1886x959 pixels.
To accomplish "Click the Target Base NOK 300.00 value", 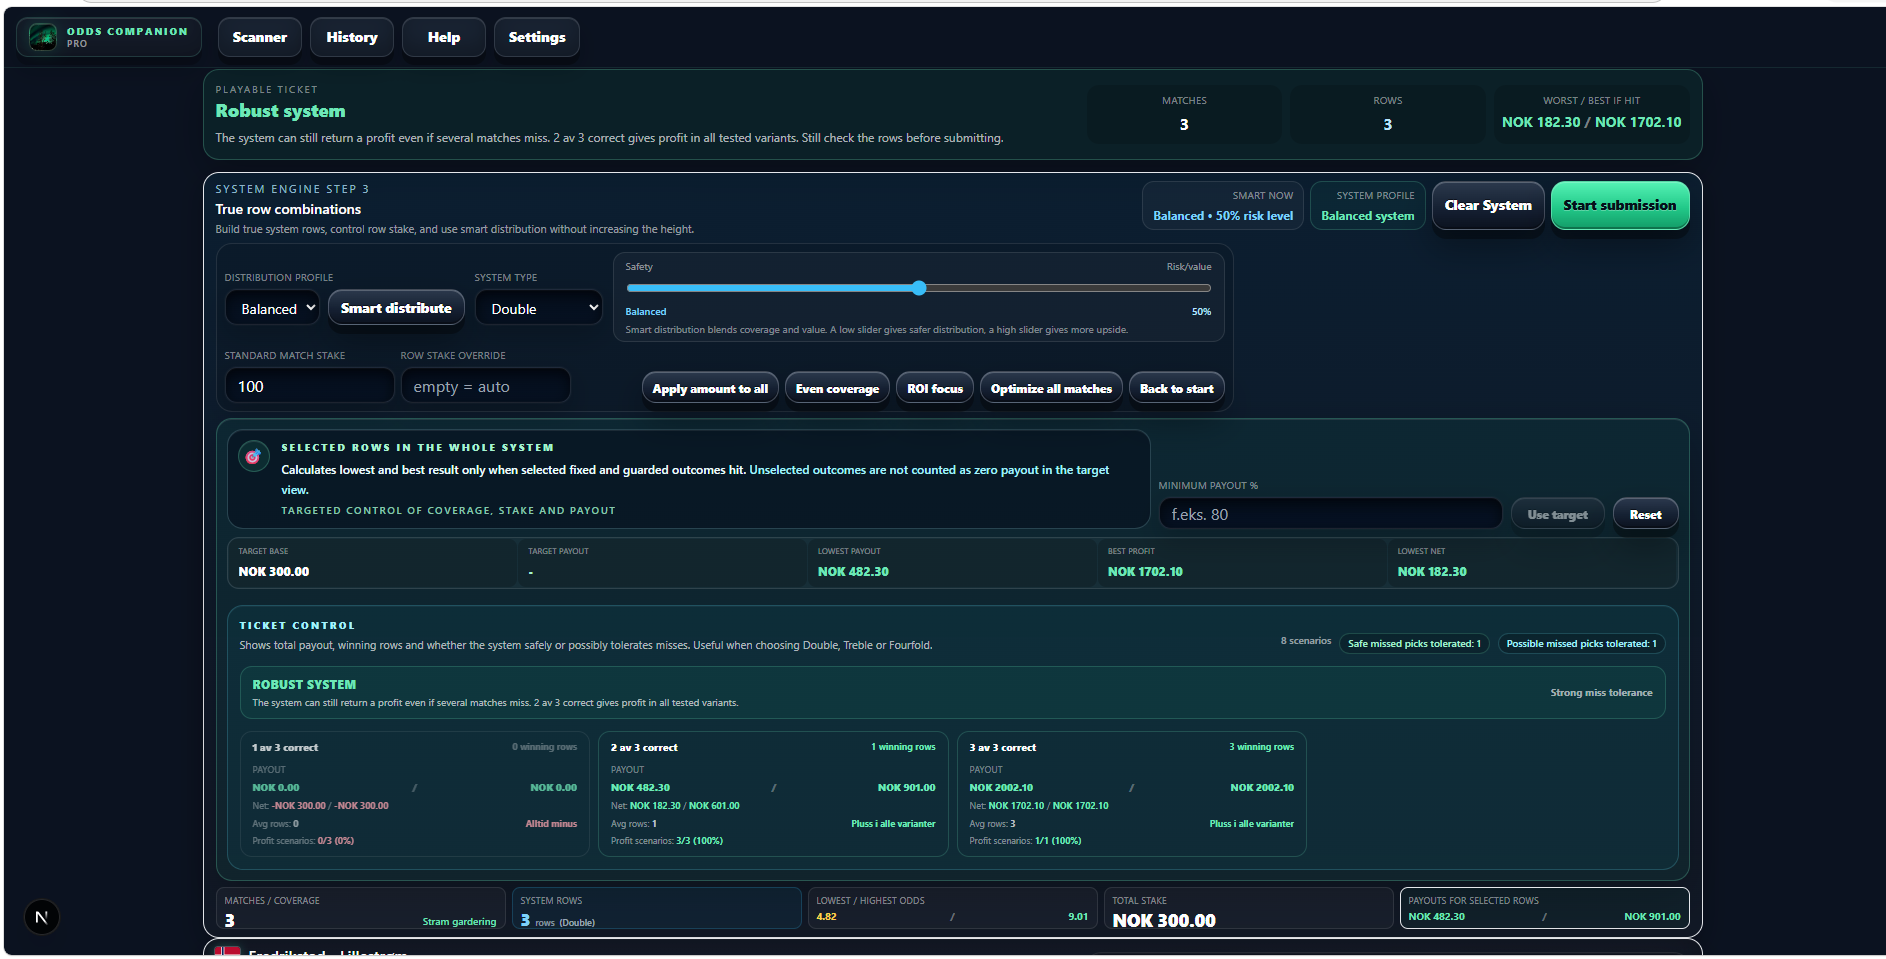I will point(274,572).
